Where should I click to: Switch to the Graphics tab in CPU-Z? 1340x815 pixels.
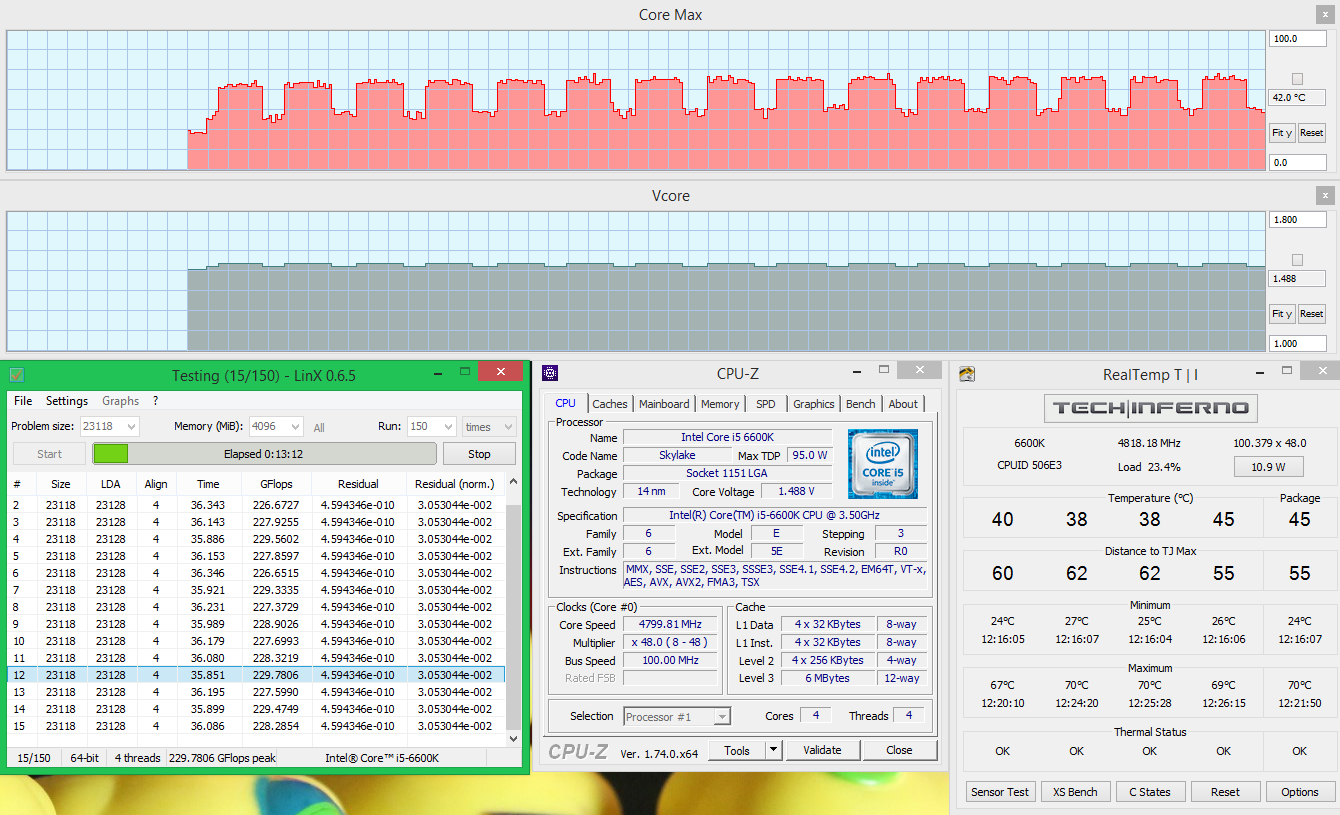(x=813, y=404)
